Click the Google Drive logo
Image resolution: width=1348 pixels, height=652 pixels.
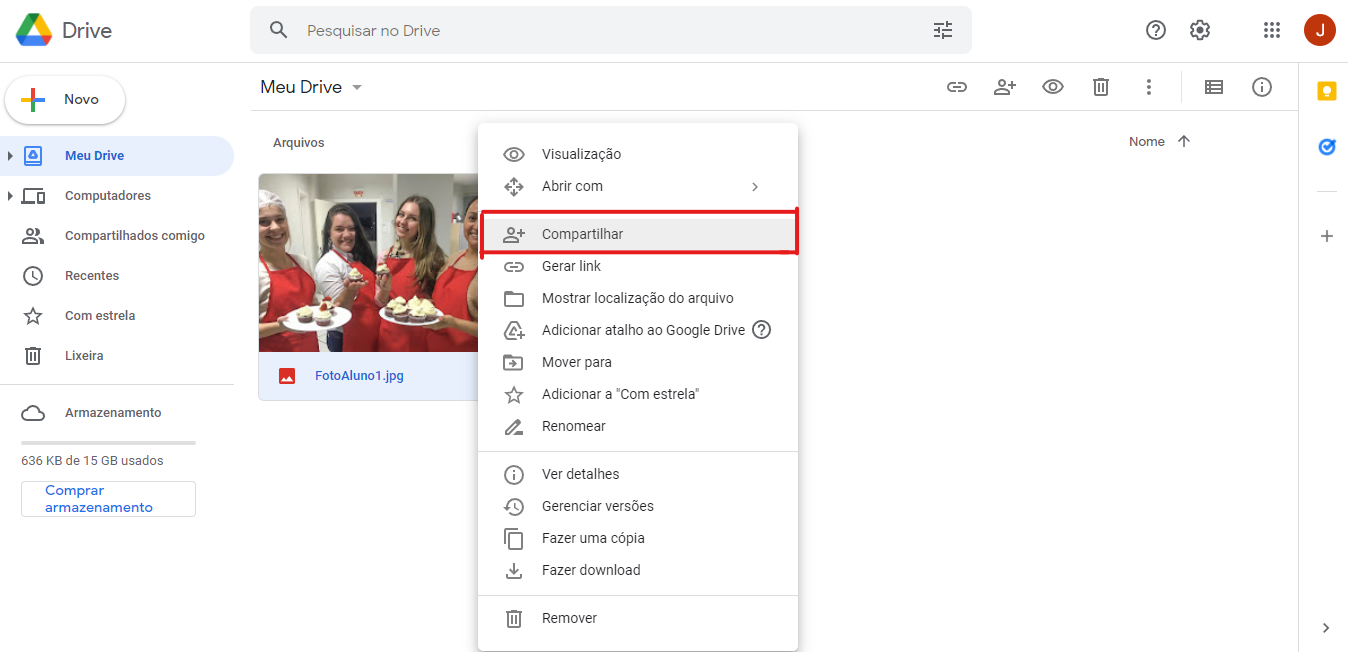coord(34,30)
